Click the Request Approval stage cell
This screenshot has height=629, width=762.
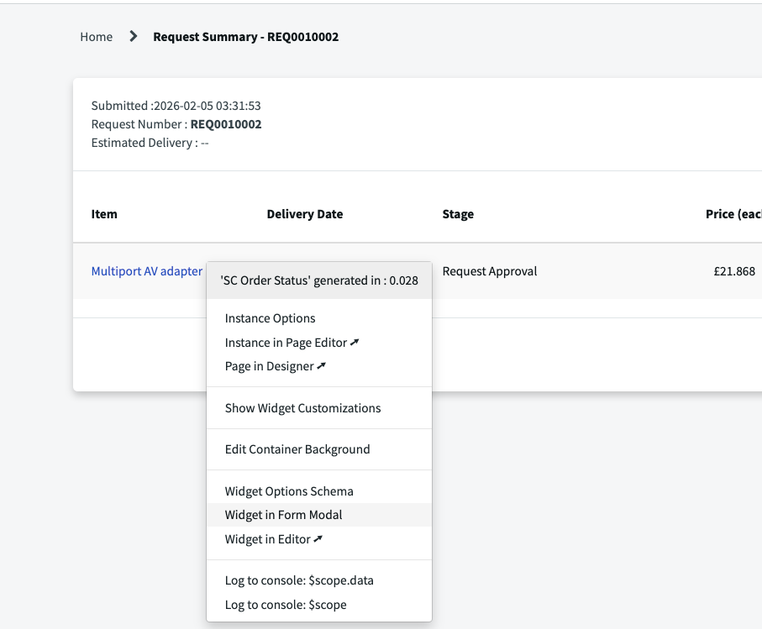[x=489, y=271]
